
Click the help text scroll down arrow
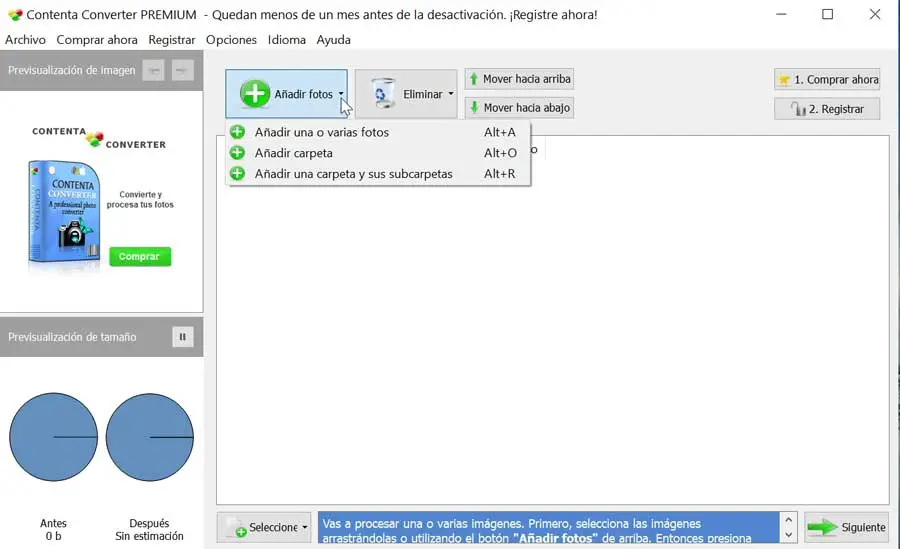tap(788, 535)
